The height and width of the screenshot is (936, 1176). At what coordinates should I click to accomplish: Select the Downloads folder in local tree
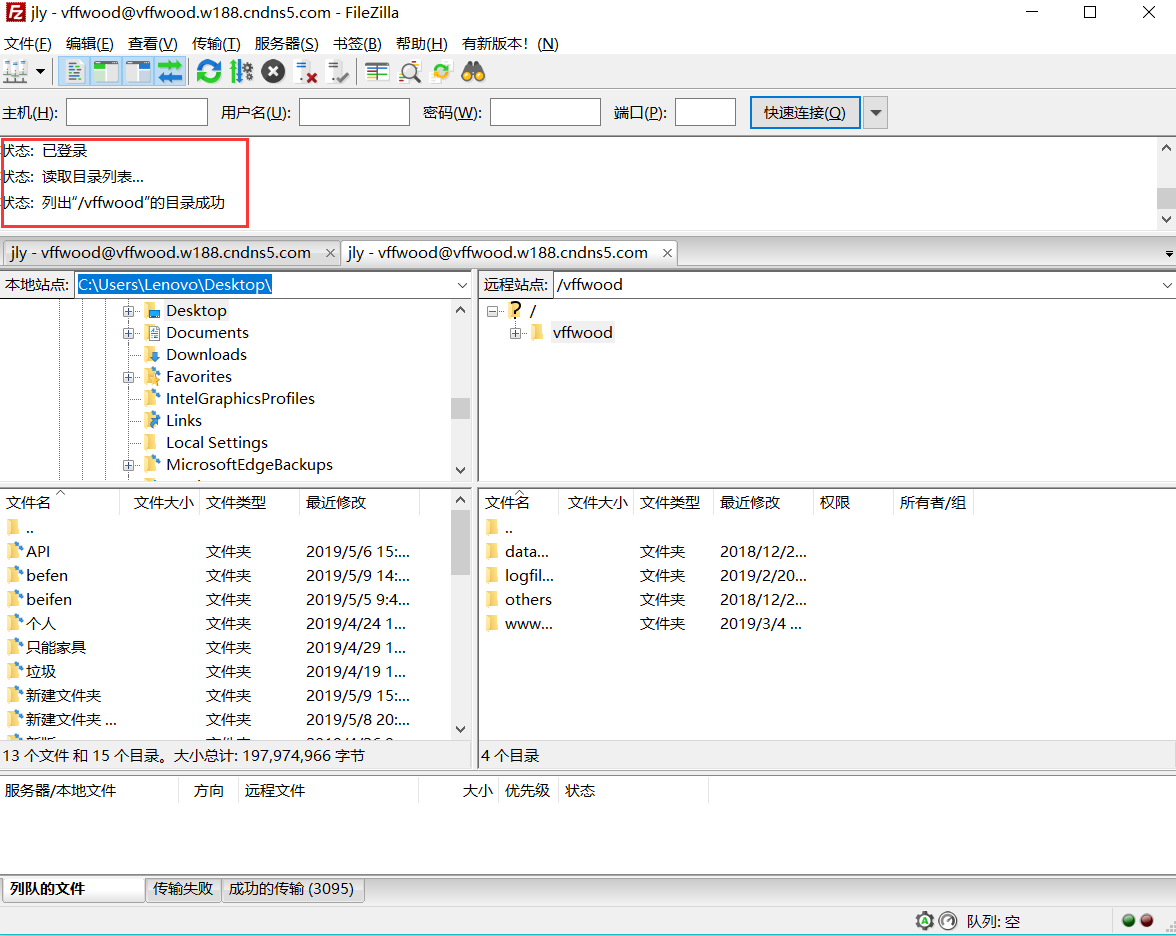click(206, 355)
